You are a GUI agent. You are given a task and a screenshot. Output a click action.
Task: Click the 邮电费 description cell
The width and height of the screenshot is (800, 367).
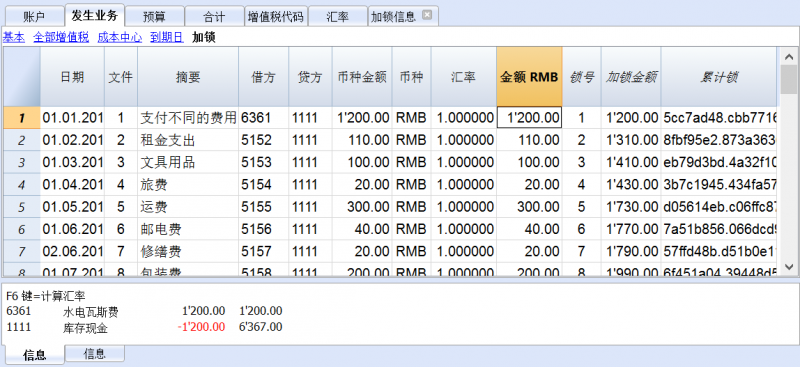(188, 229)
